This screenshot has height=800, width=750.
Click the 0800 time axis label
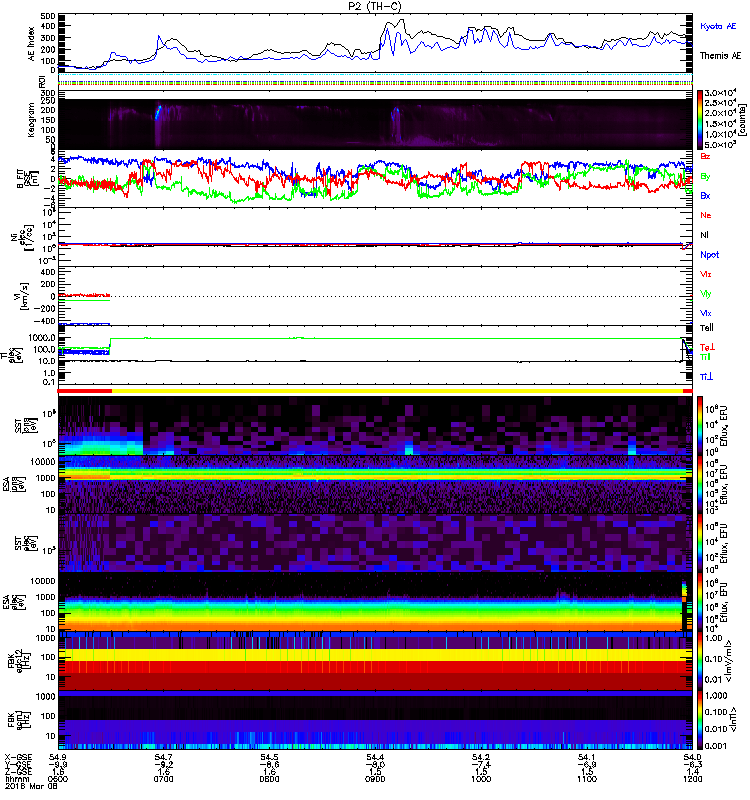click(269, 779)
